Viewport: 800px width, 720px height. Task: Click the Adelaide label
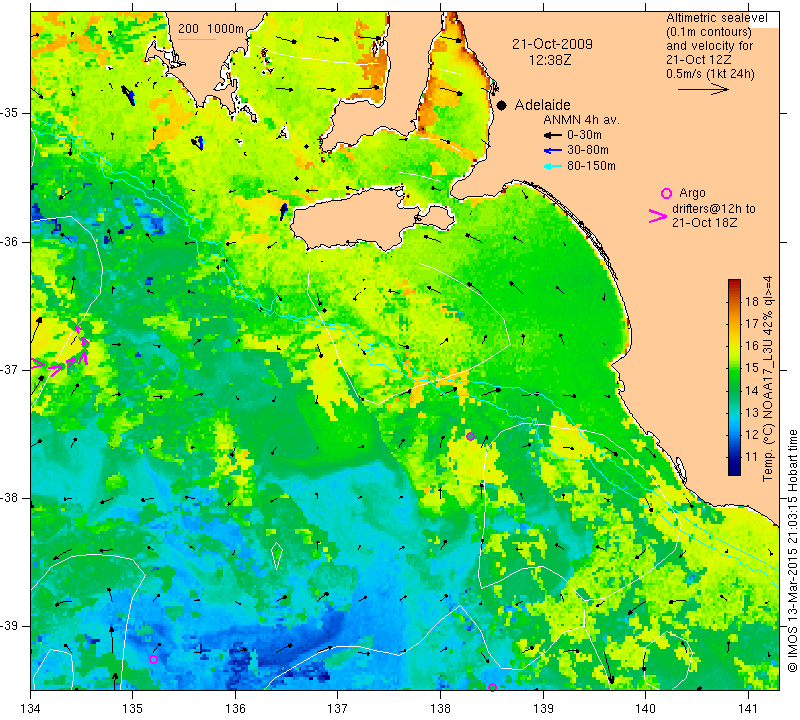pyautogui.click(x=542, y=105)
